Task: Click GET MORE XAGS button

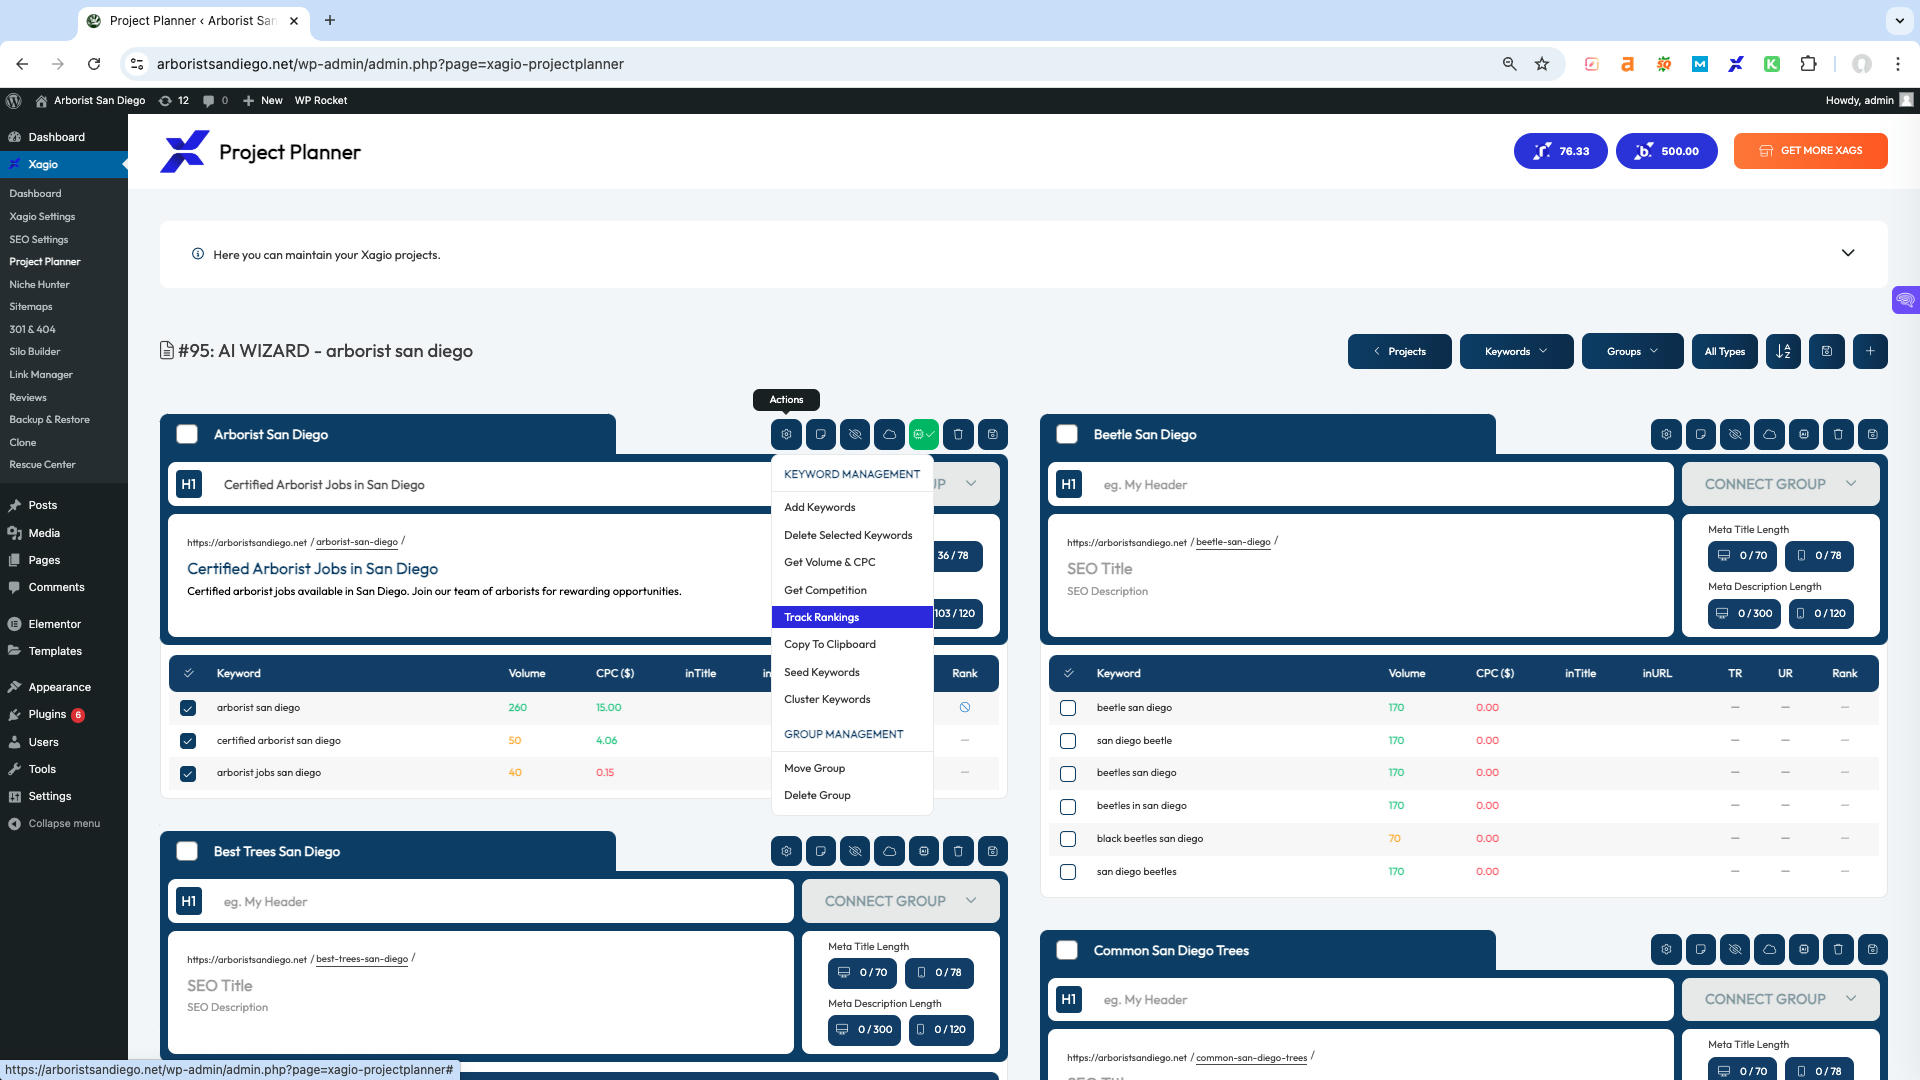Action: (x=1810, y=151)
